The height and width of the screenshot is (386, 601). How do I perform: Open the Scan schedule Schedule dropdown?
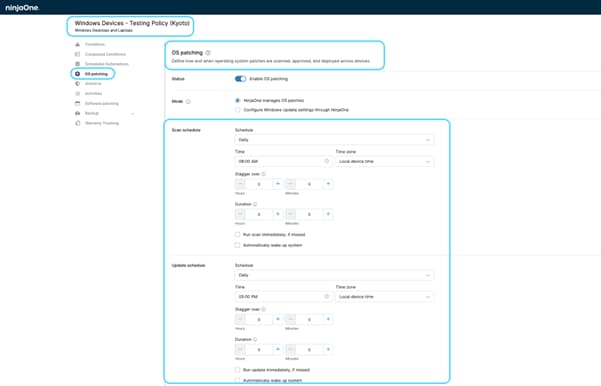334,140
